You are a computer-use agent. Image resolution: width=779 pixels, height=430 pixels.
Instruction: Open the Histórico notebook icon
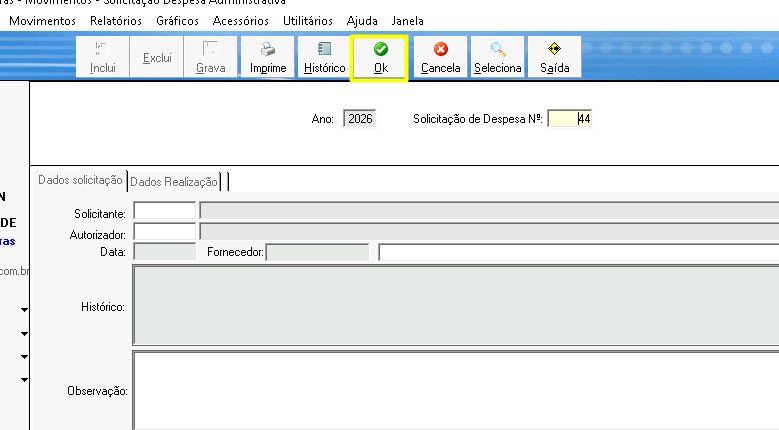point(324,49)
